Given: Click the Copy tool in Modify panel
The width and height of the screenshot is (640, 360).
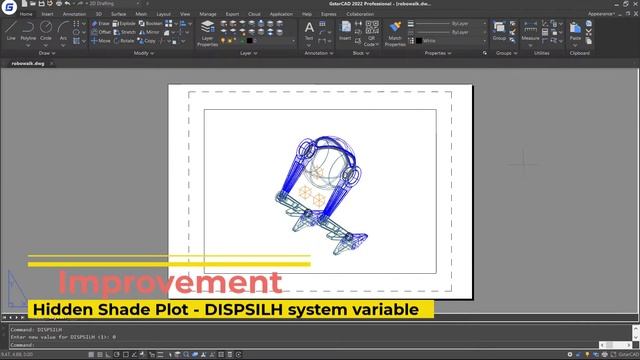Looking at the screenshot, I should 147,41.
